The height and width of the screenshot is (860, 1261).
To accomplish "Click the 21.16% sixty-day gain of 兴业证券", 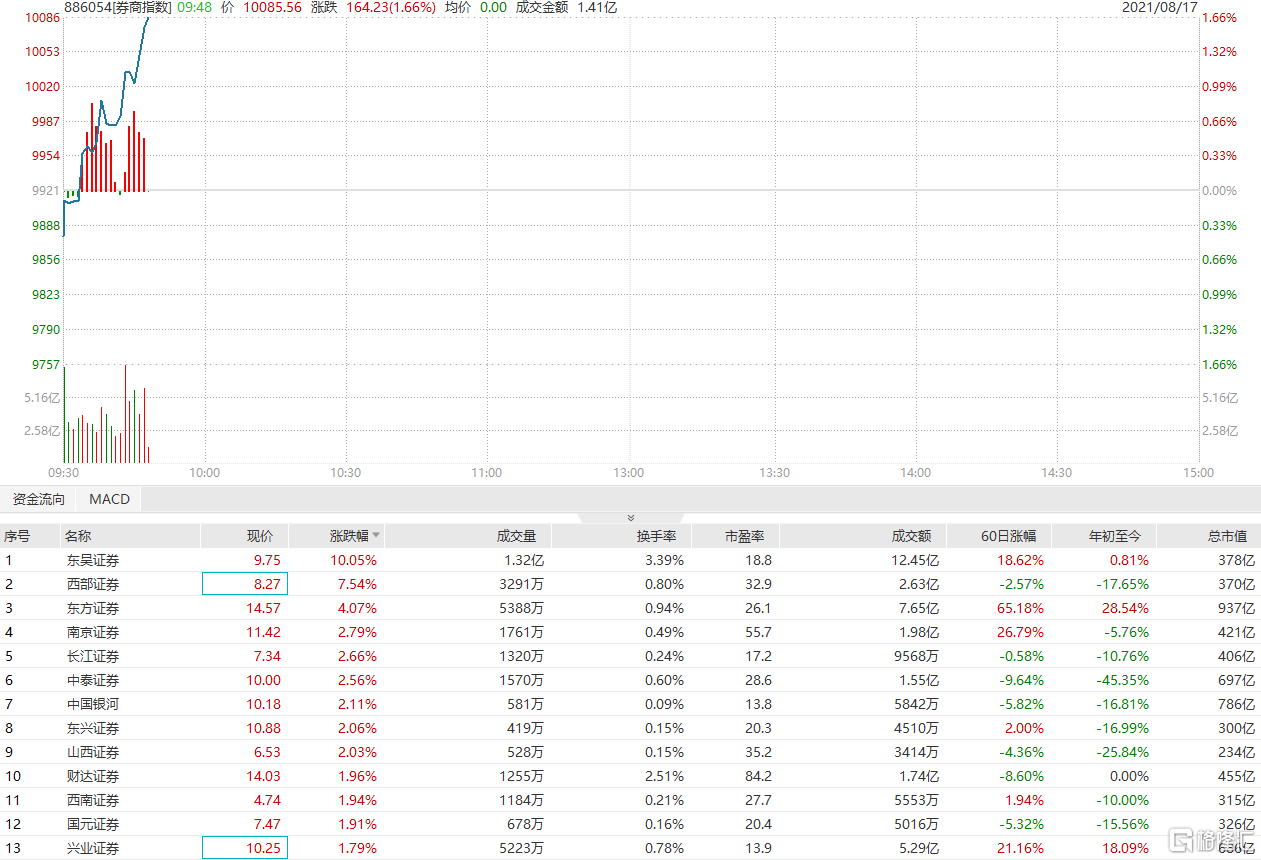I will 1021,848.
